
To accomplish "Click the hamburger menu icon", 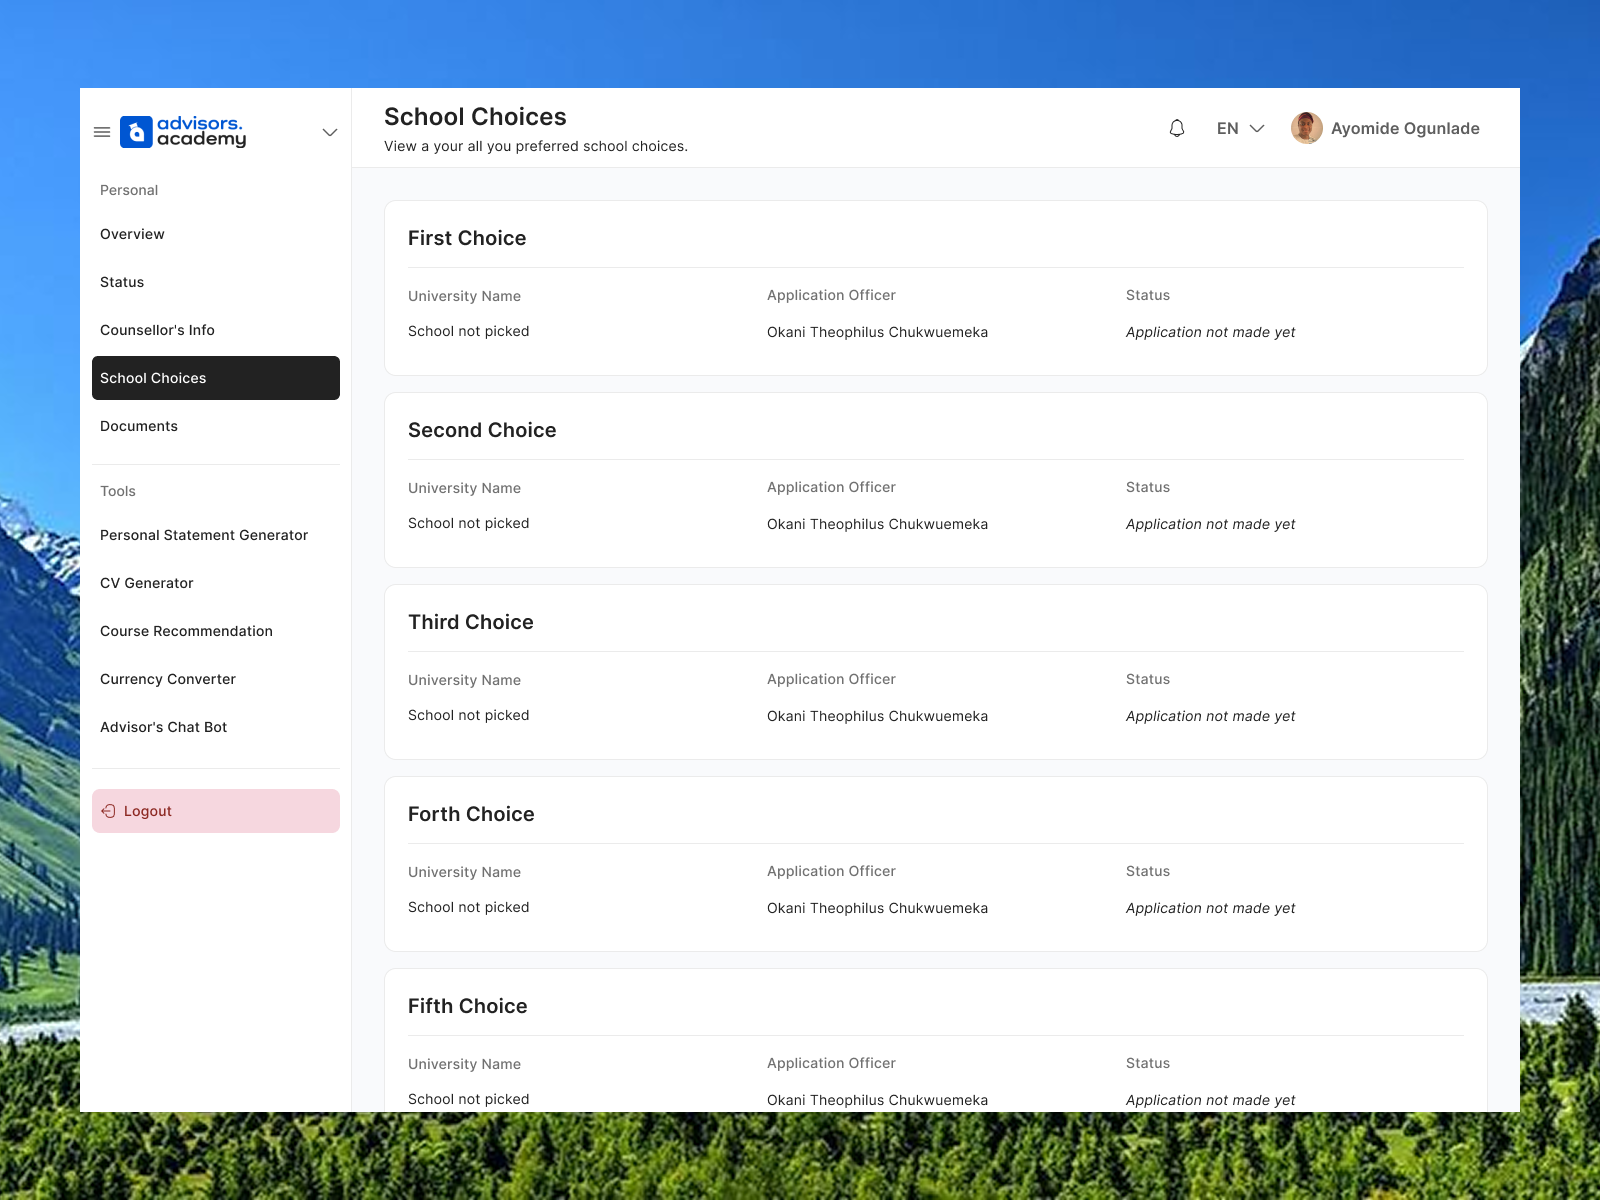I will pos(102,132).
